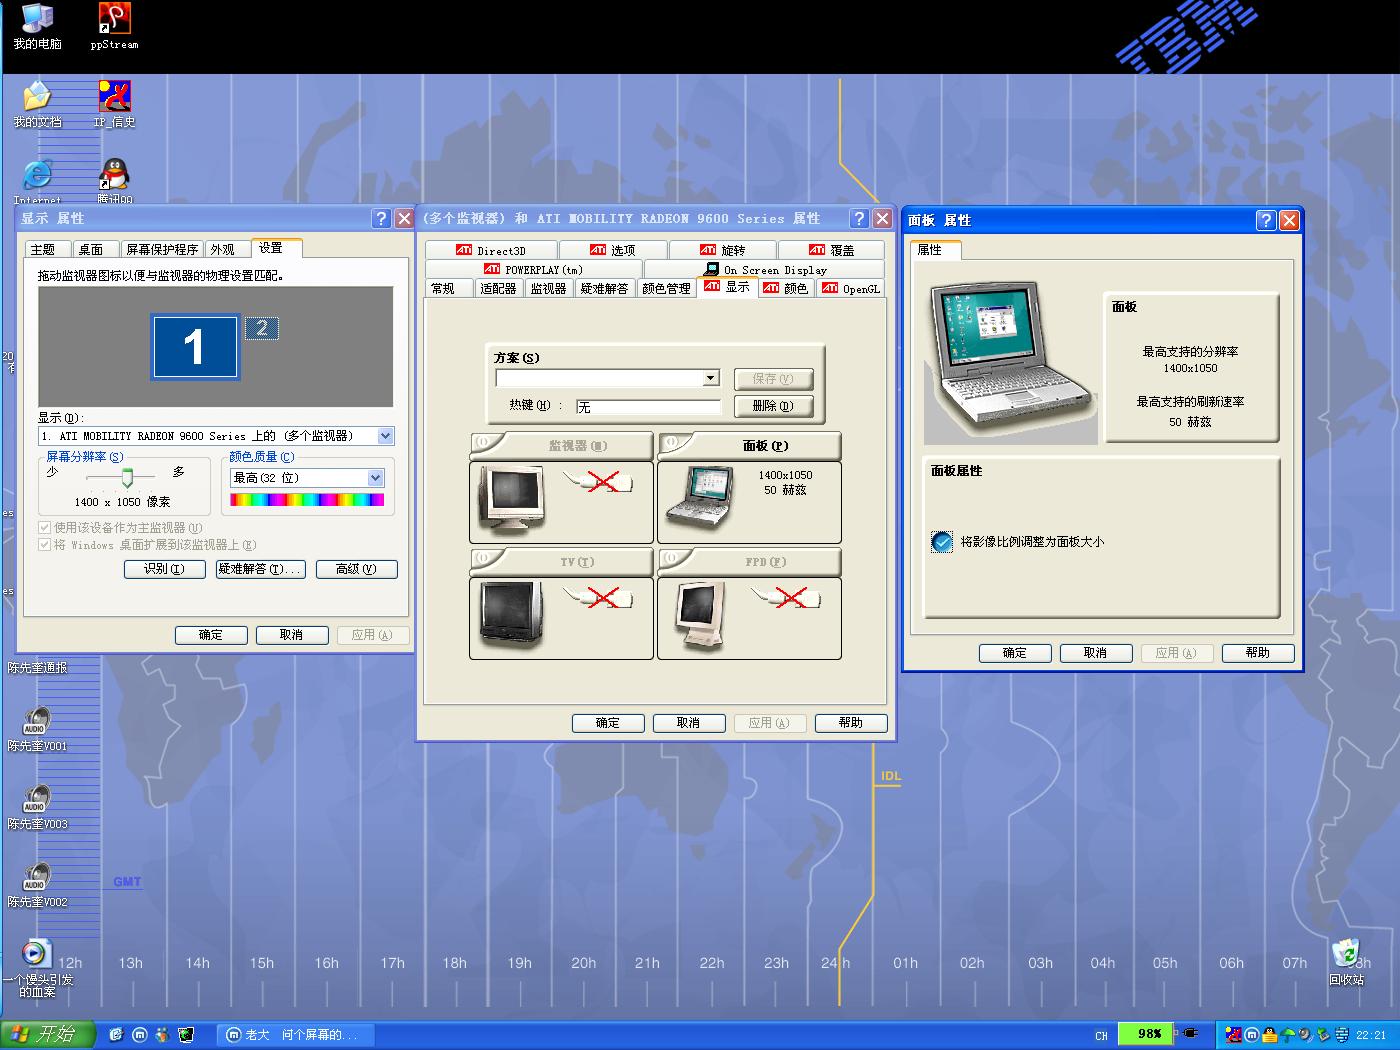This screenshot has width=1400, height=1050.
Task: Click the CRT monitor device image
Action: click(512, 497)
